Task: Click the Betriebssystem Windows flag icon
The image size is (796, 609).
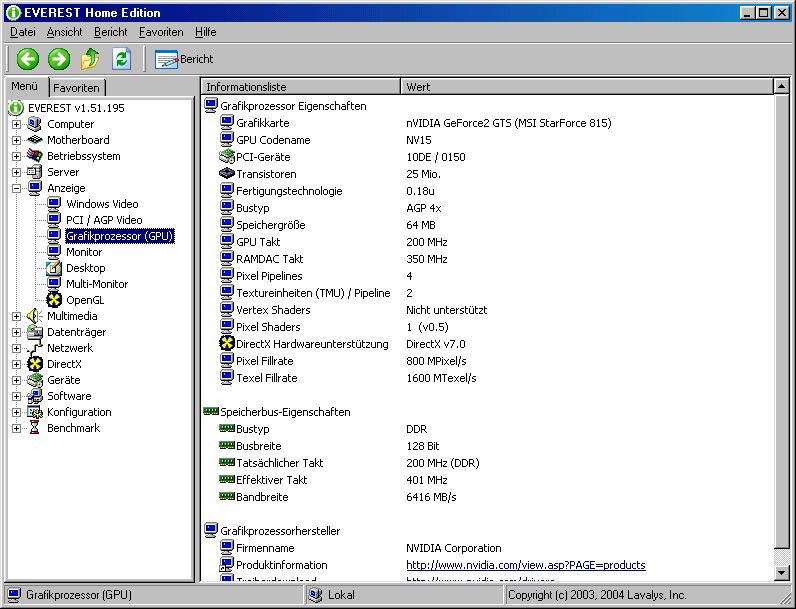Action: click(35, 155)
